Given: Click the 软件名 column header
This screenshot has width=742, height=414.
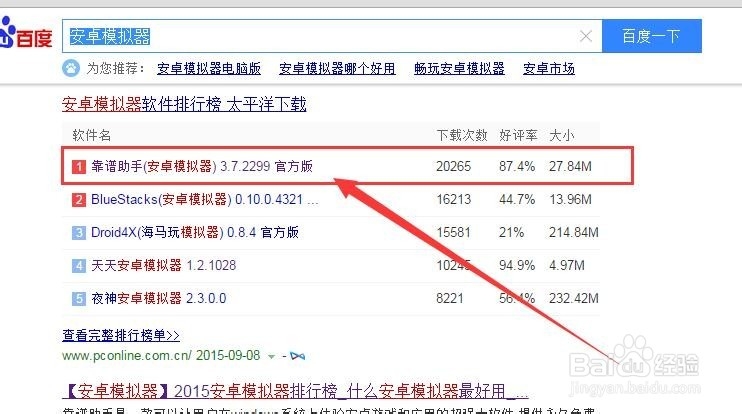Looking at the screenshot, I should pos(91,135).
